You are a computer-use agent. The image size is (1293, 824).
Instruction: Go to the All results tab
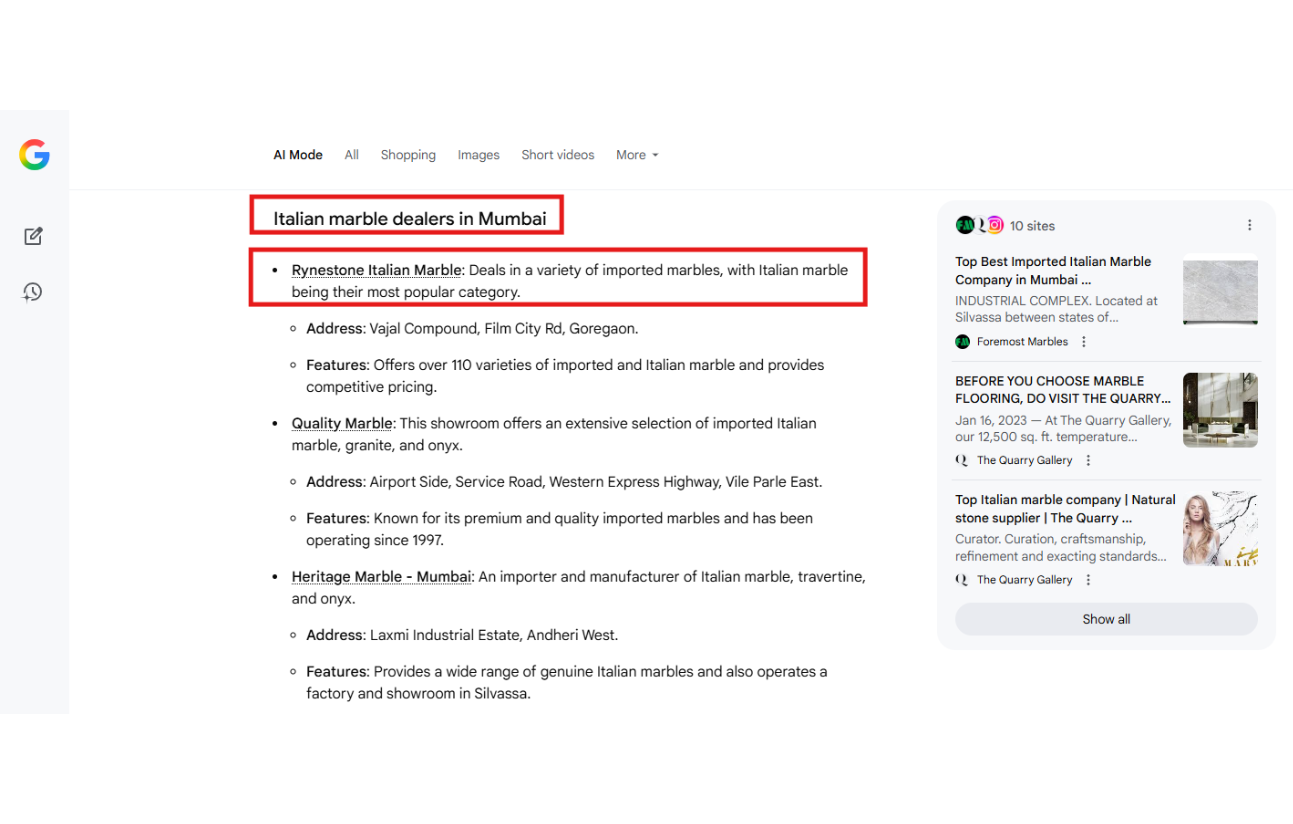351,155
